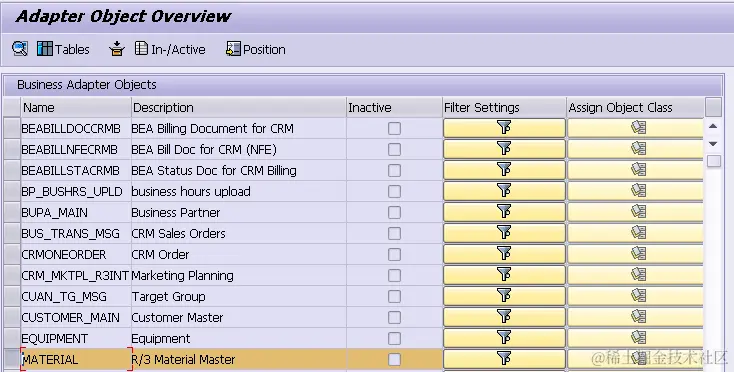The width and height of the screenshot is (734, 372).
Task: Tick Inactive checkbox for CUSTOMER_MAIN
Action: click(394, 318)
